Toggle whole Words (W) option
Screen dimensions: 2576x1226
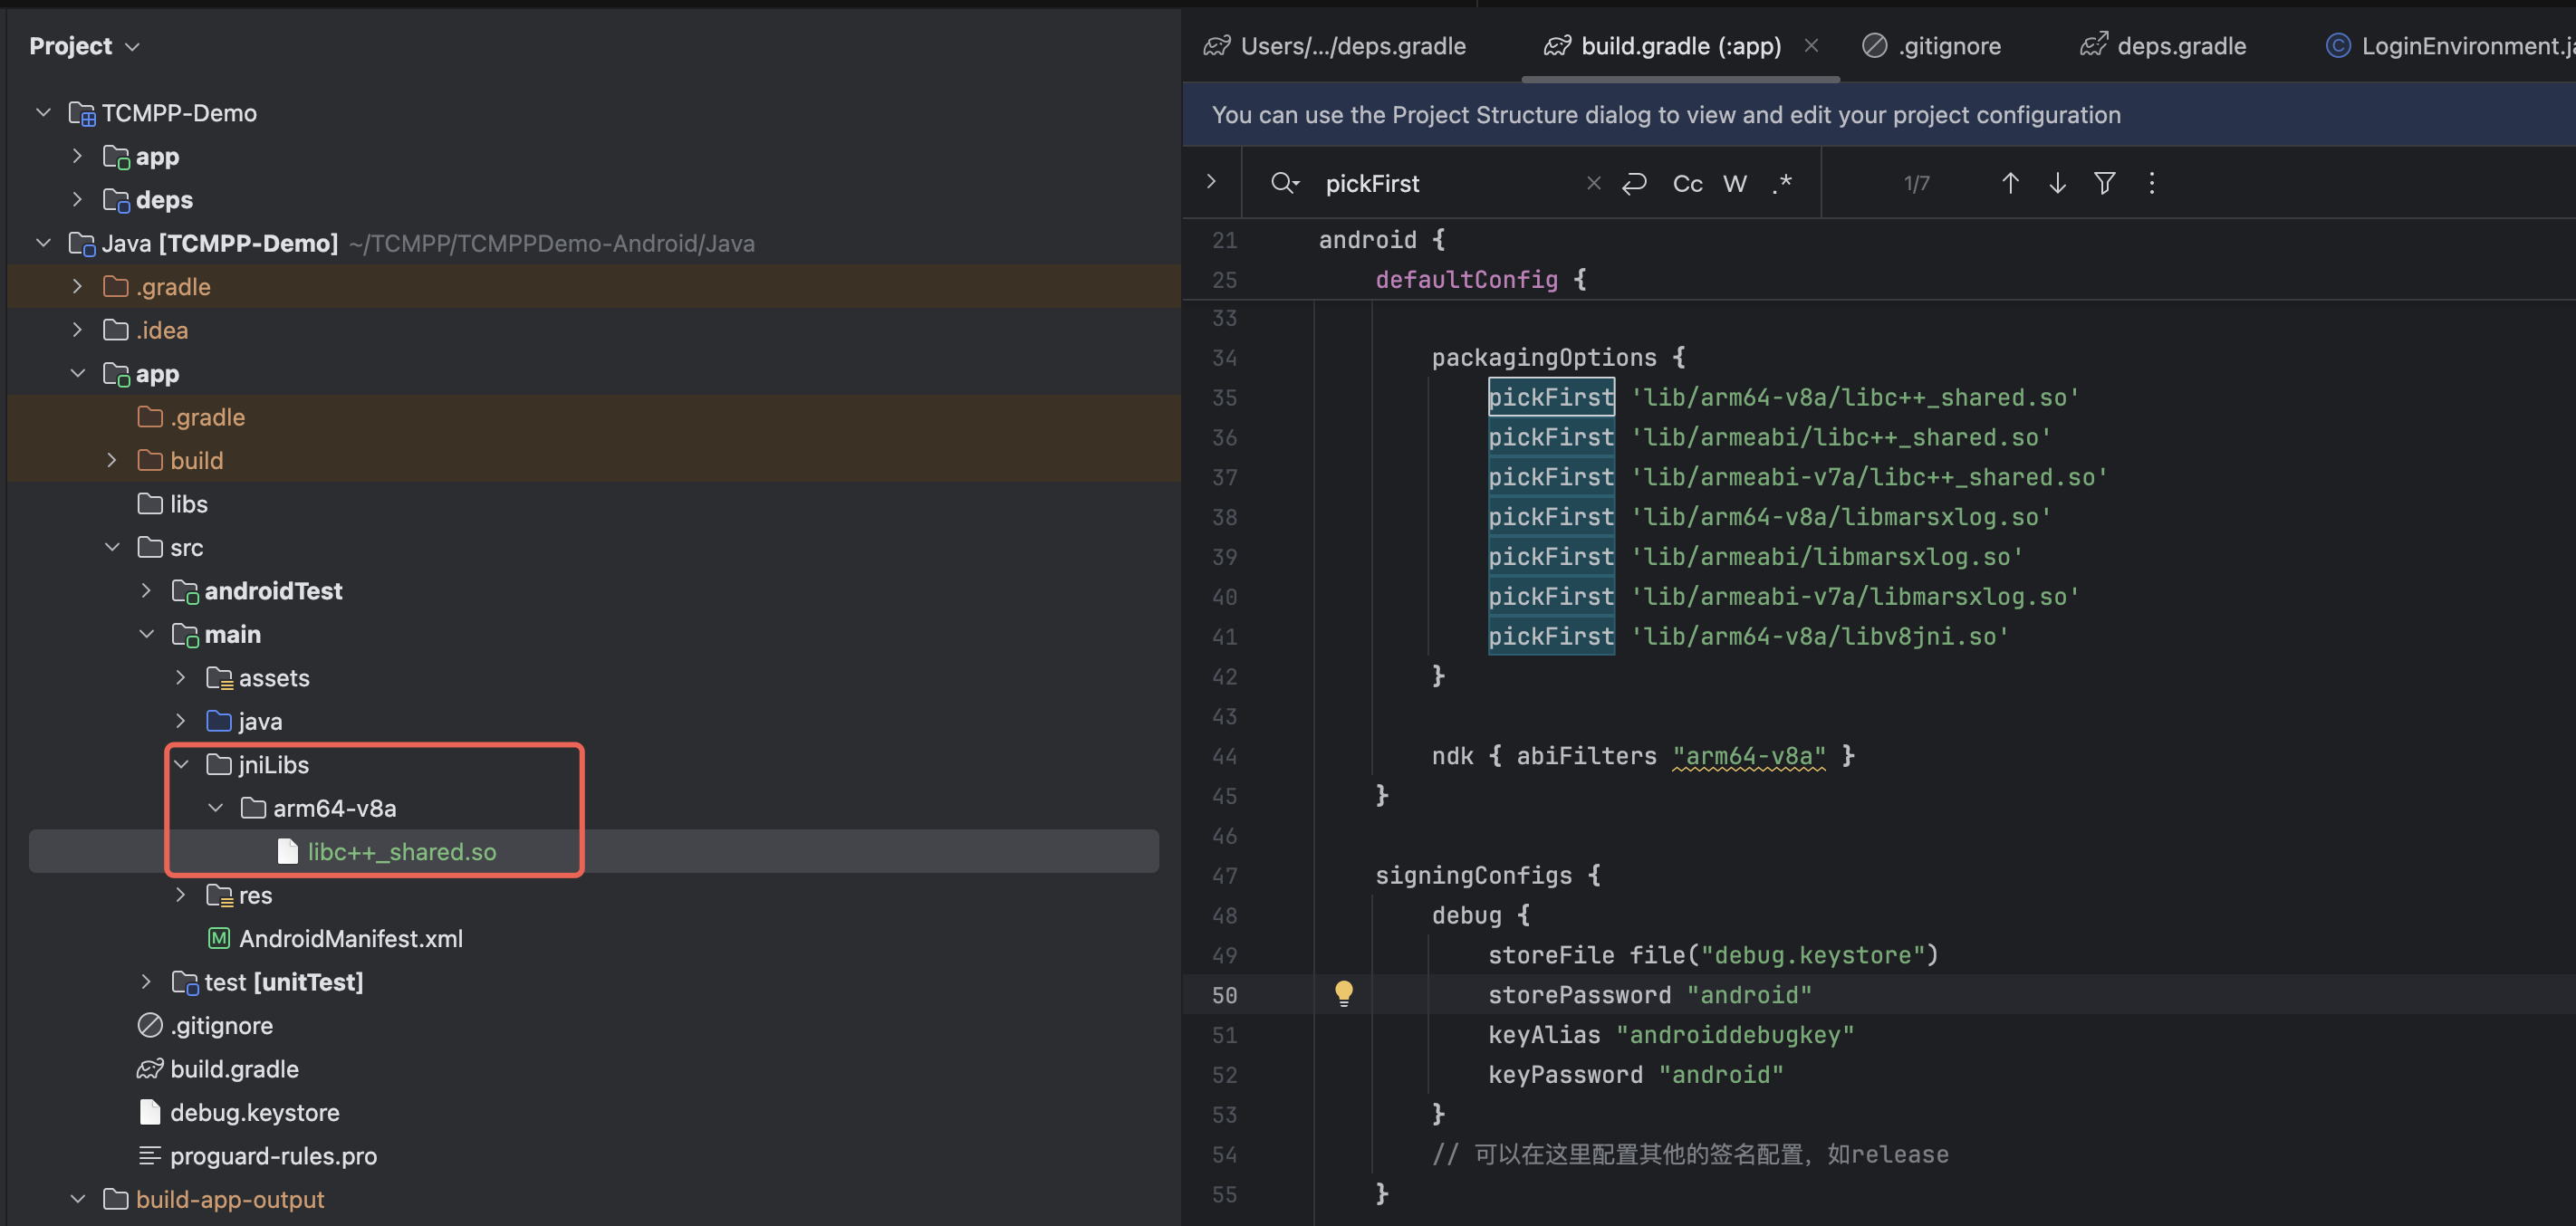(1734, 183)
